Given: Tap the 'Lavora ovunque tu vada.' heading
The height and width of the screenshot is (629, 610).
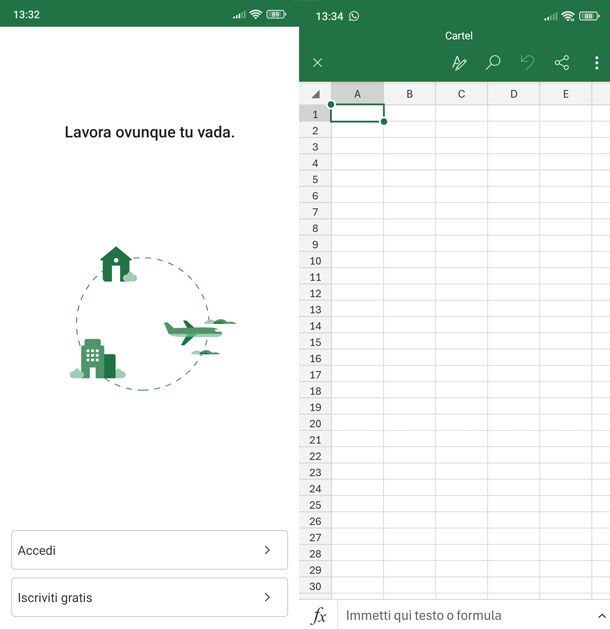Looking at the screenshot, I should click(150, 132).
